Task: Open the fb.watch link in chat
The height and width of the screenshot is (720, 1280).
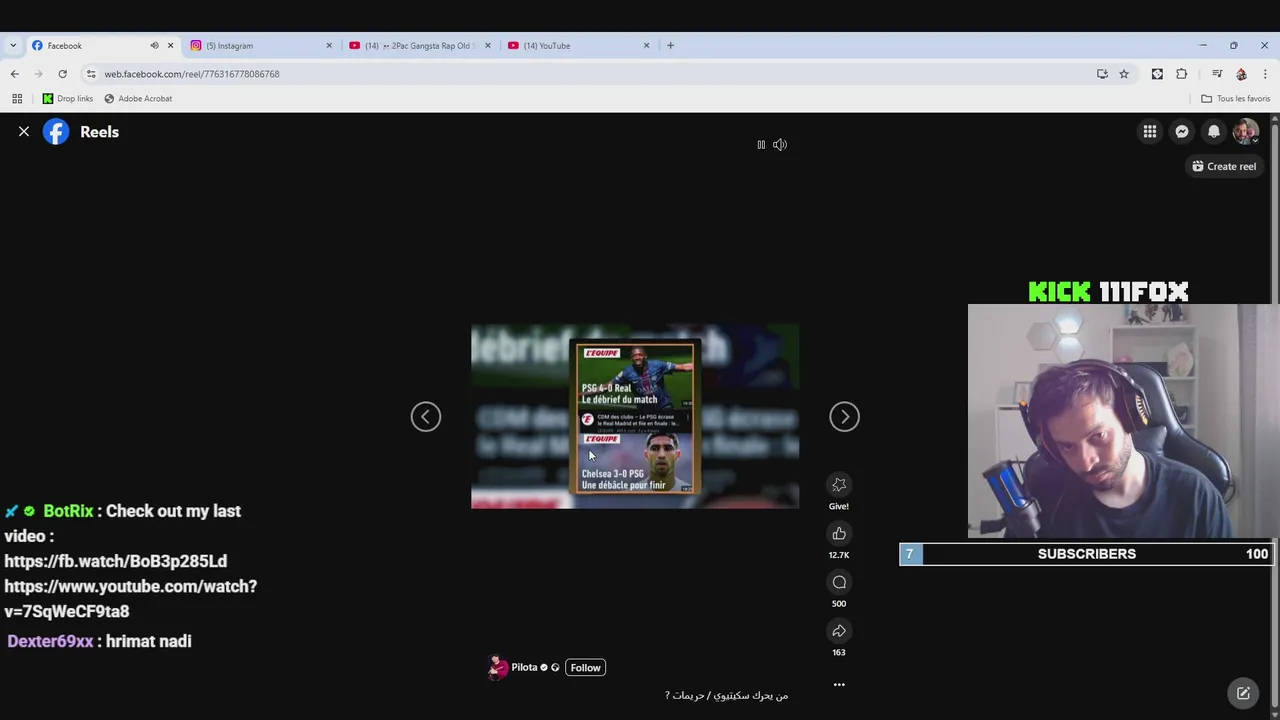Action: pyautogui.click(x=116, y=561)
